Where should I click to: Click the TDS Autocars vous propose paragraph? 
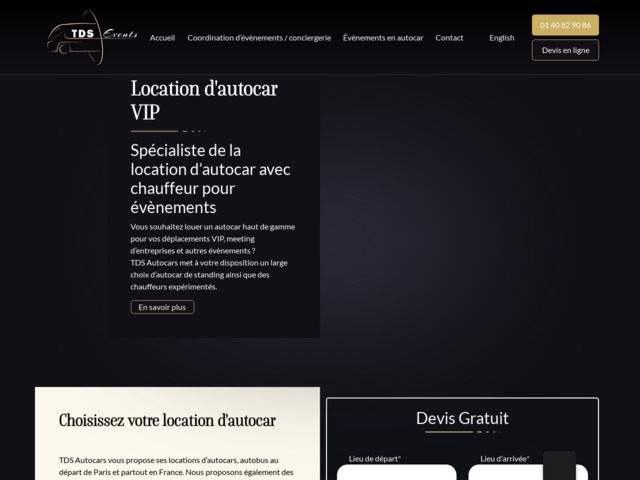coord(176,466)
